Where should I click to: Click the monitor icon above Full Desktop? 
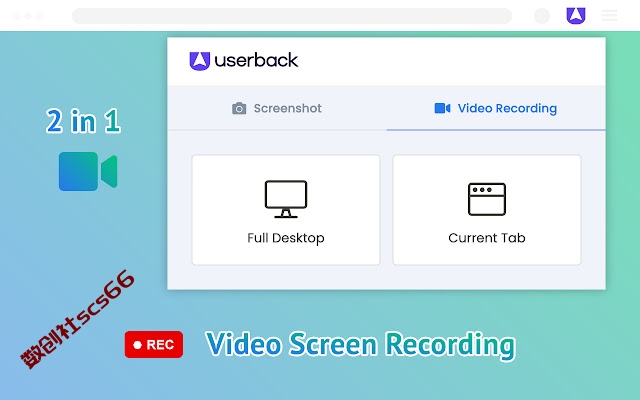click(x=286, y=199)
